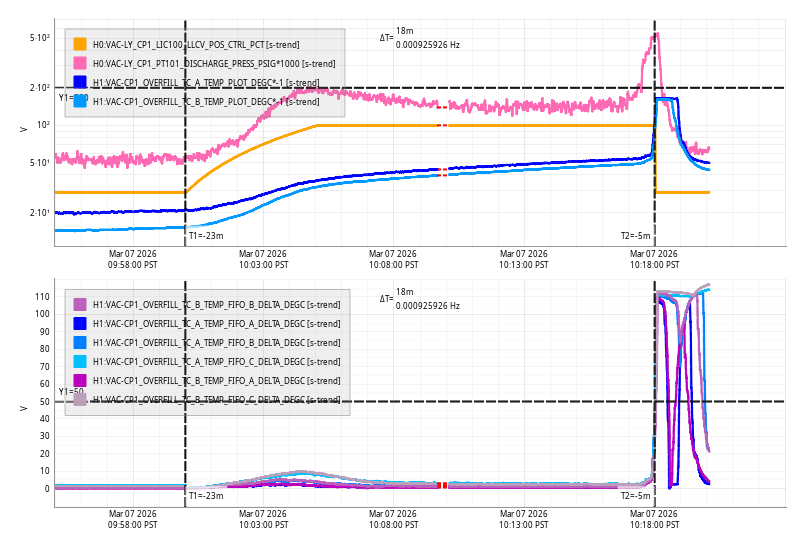Click the ΔT=18m readout on top plot
Image resolution: width=804 pixels, height=551 pixels.
tap(397, 37)
